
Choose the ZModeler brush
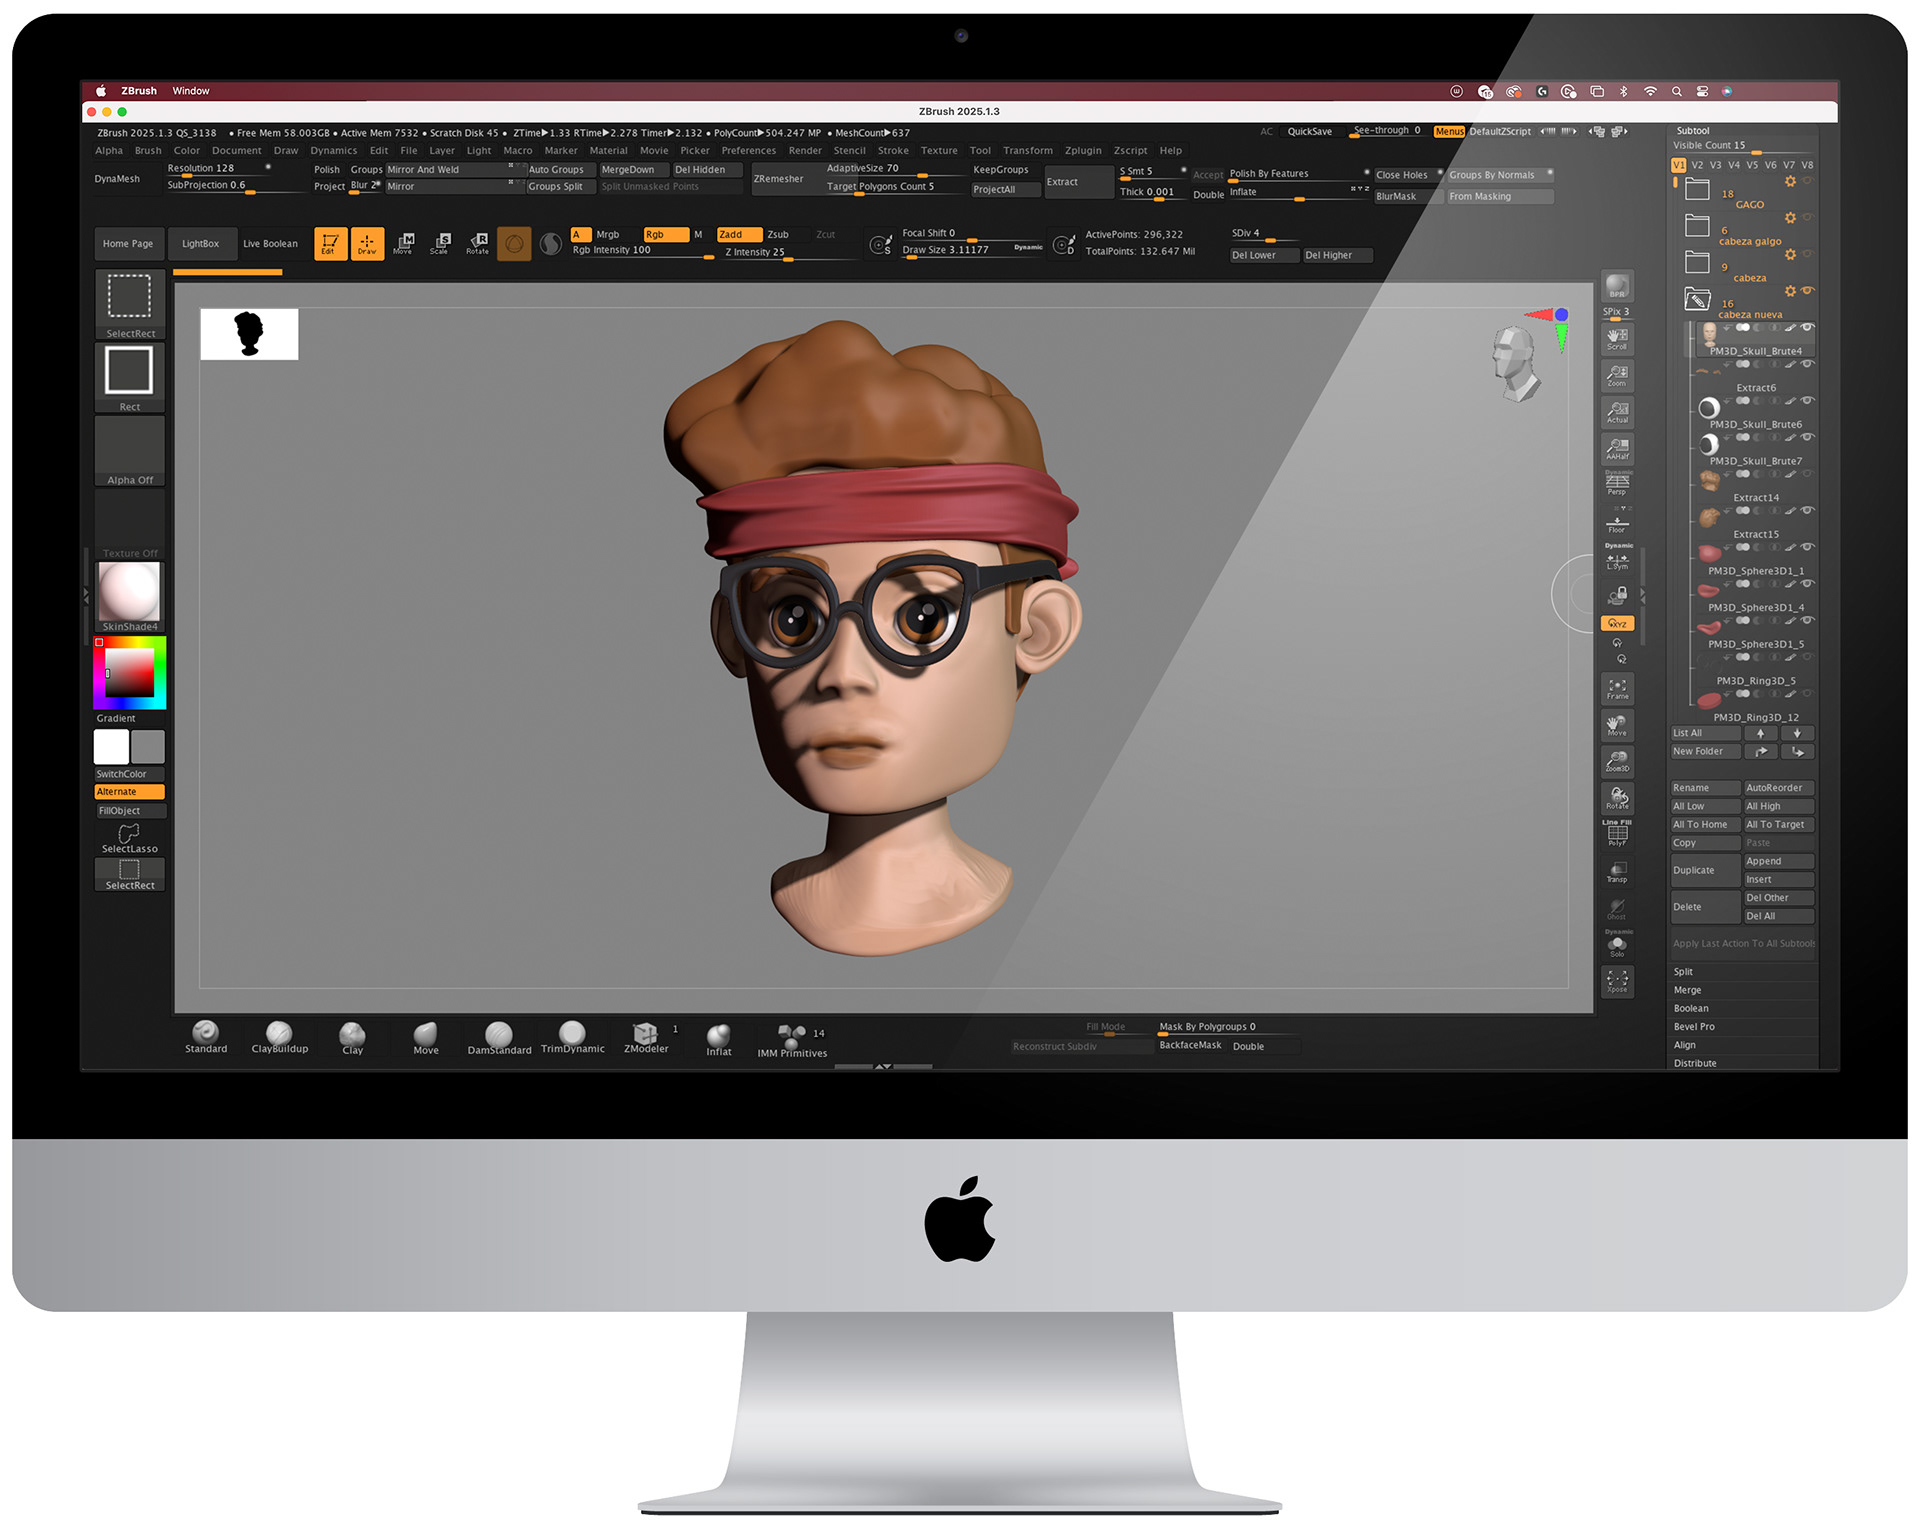click(645, 1036)
